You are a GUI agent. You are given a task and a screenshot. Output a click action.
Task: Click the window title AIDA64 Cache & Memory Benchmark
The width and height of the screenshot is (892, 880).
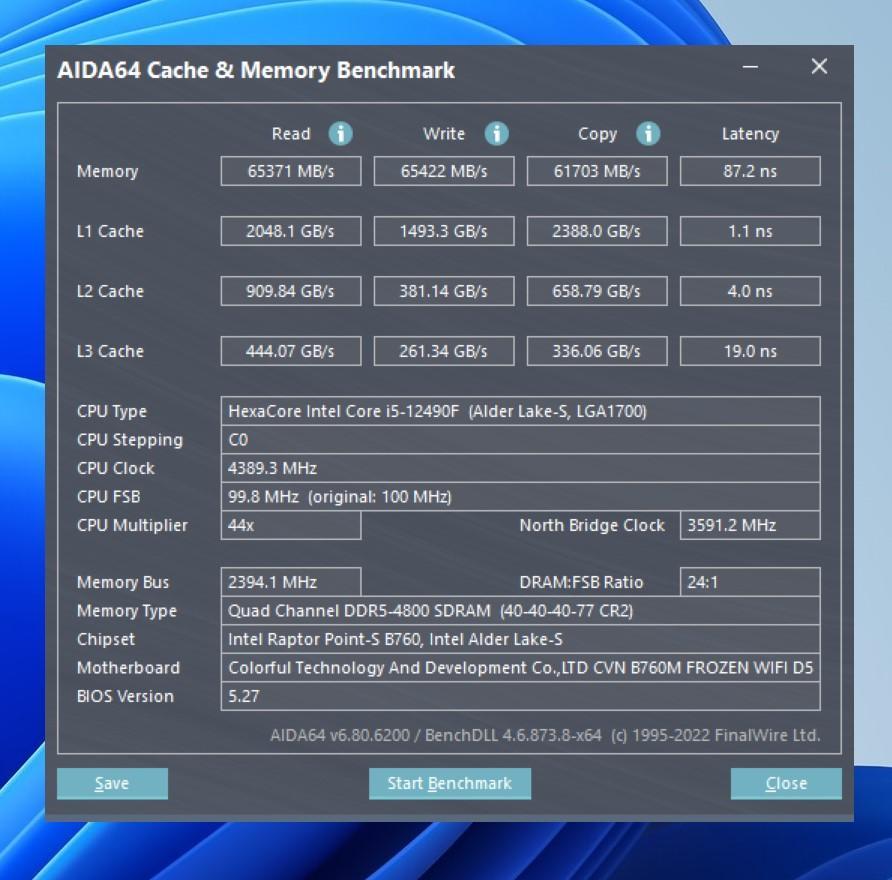tap(256, 70)
